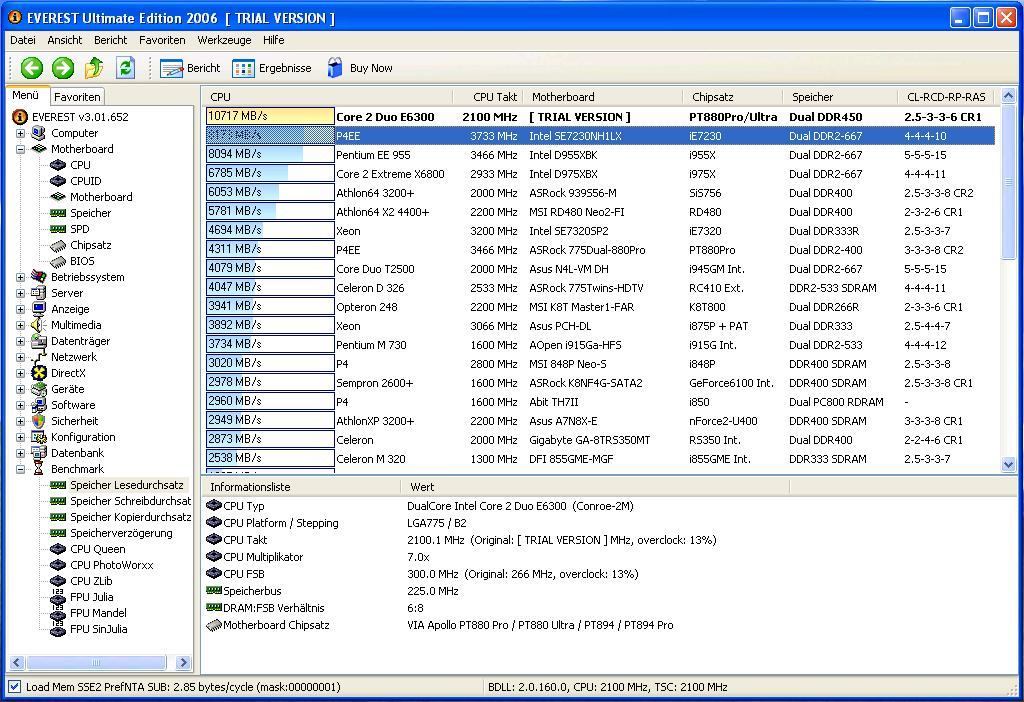This screenshot has width=1024, height=702.
Task: Click the Sicherheit shield icon
Action: [39, 421]
